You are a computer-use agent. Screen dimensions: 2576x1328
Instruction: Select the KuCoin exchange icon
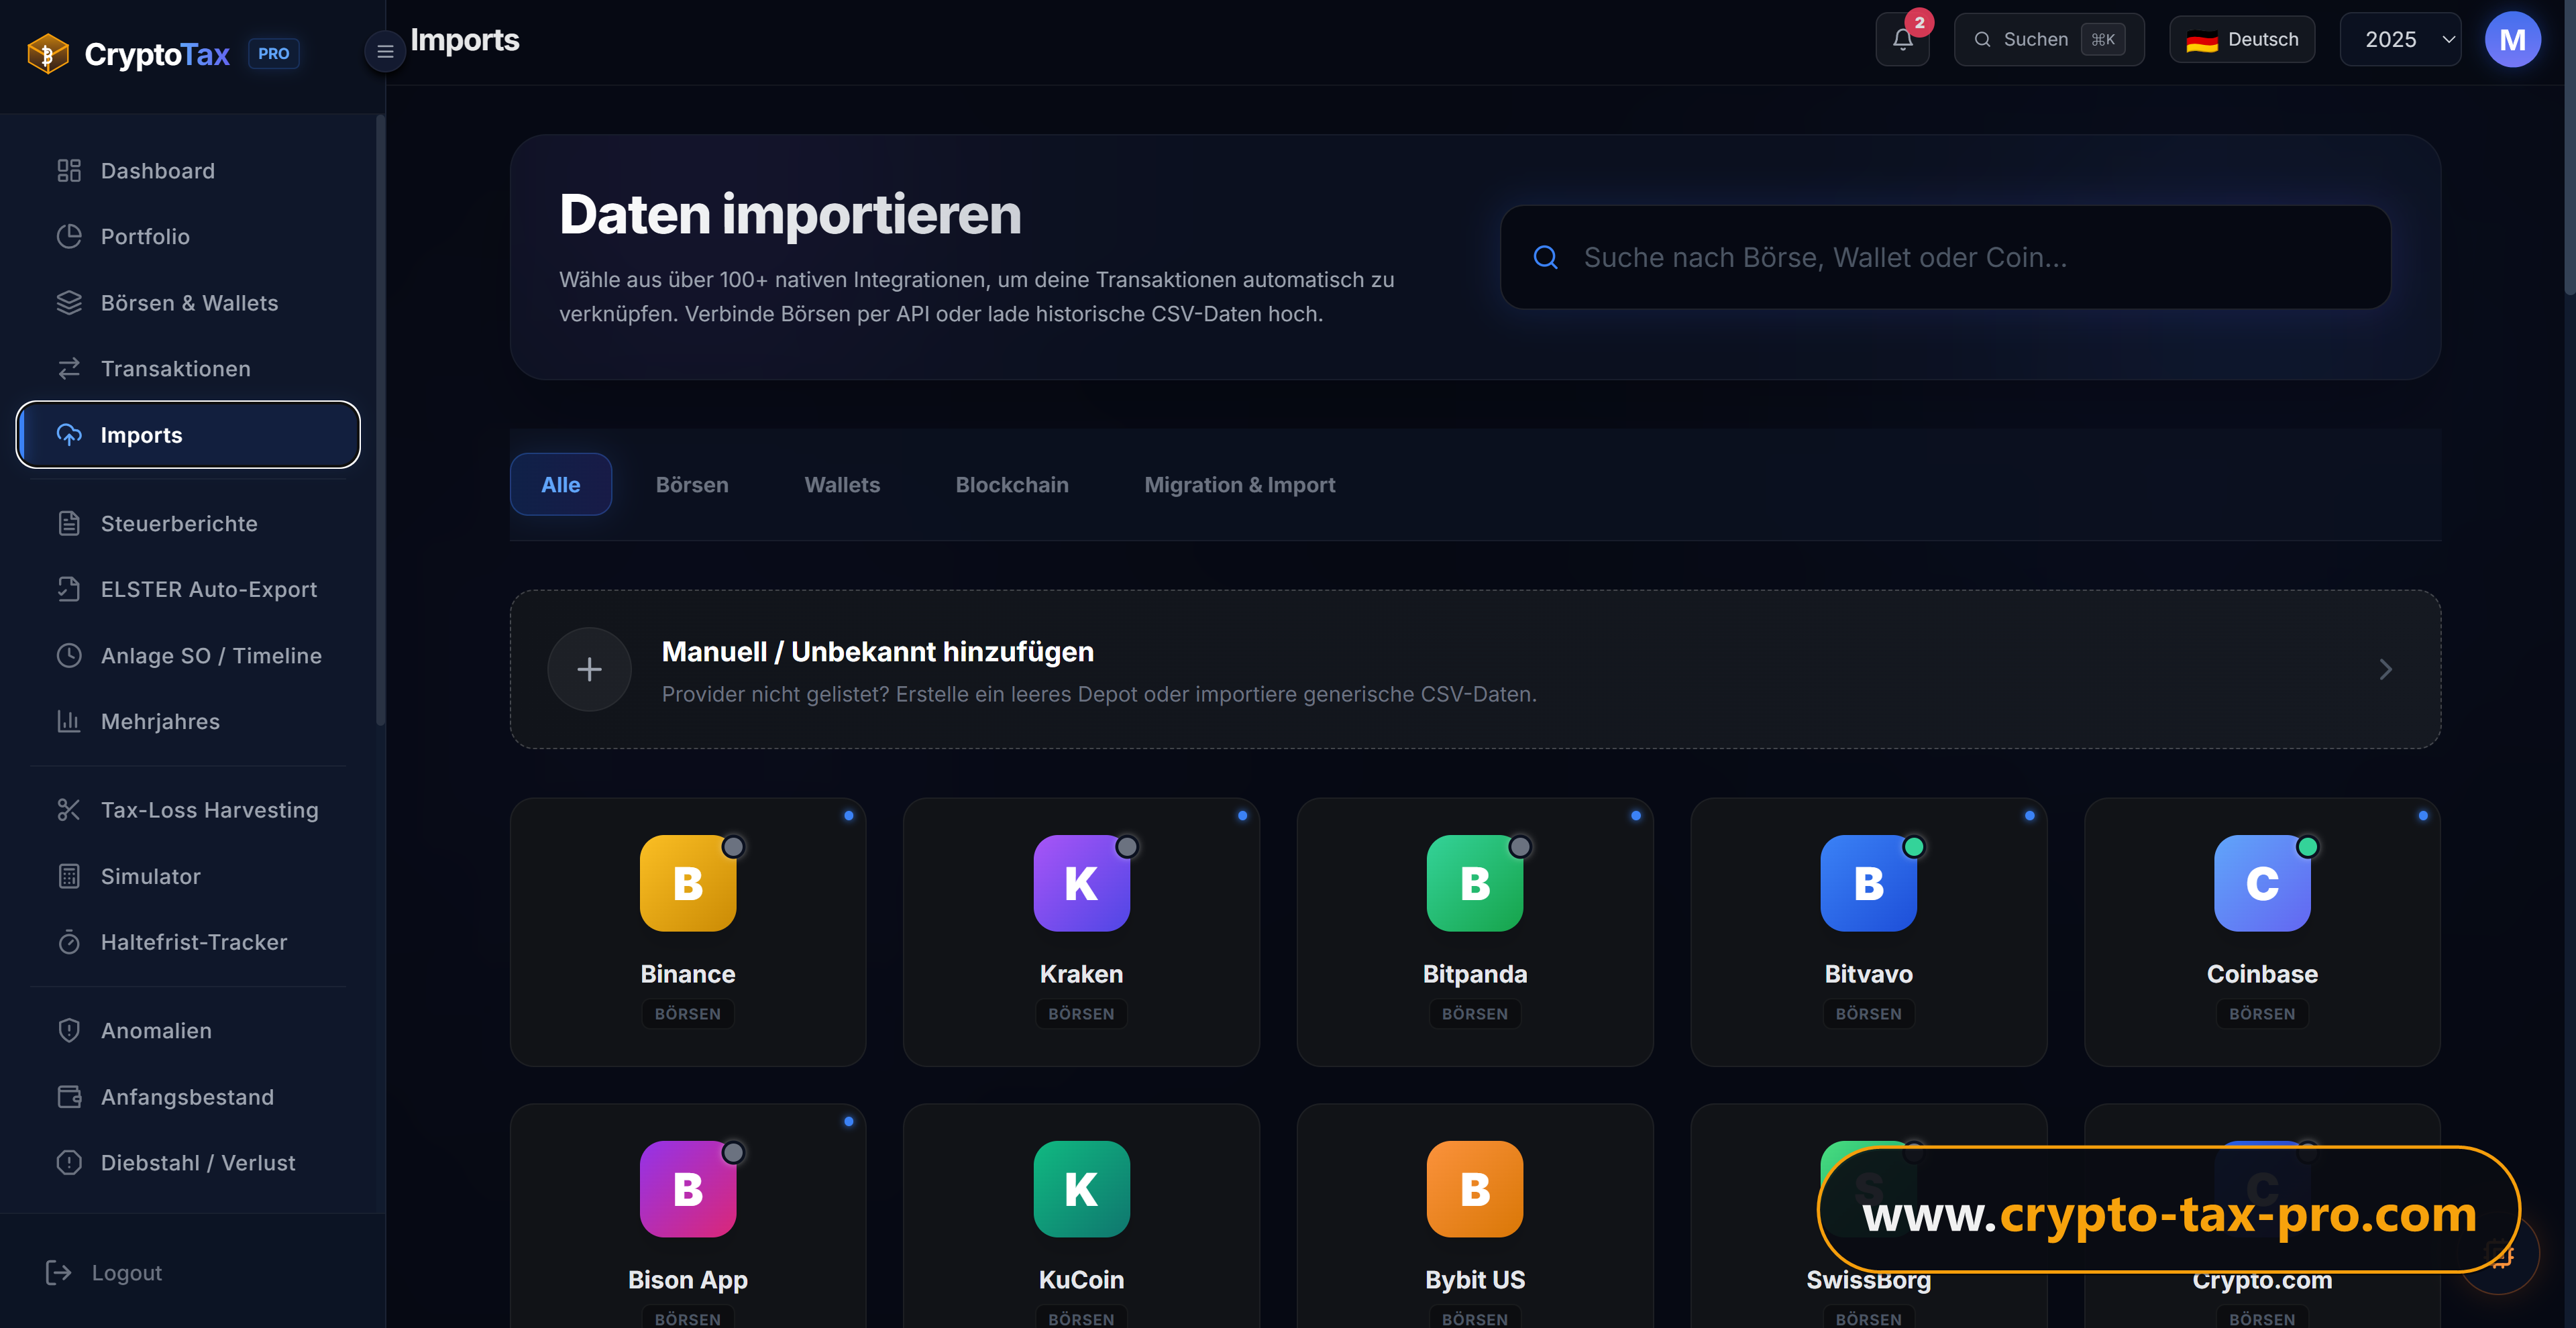[x=1081, y=1189]
